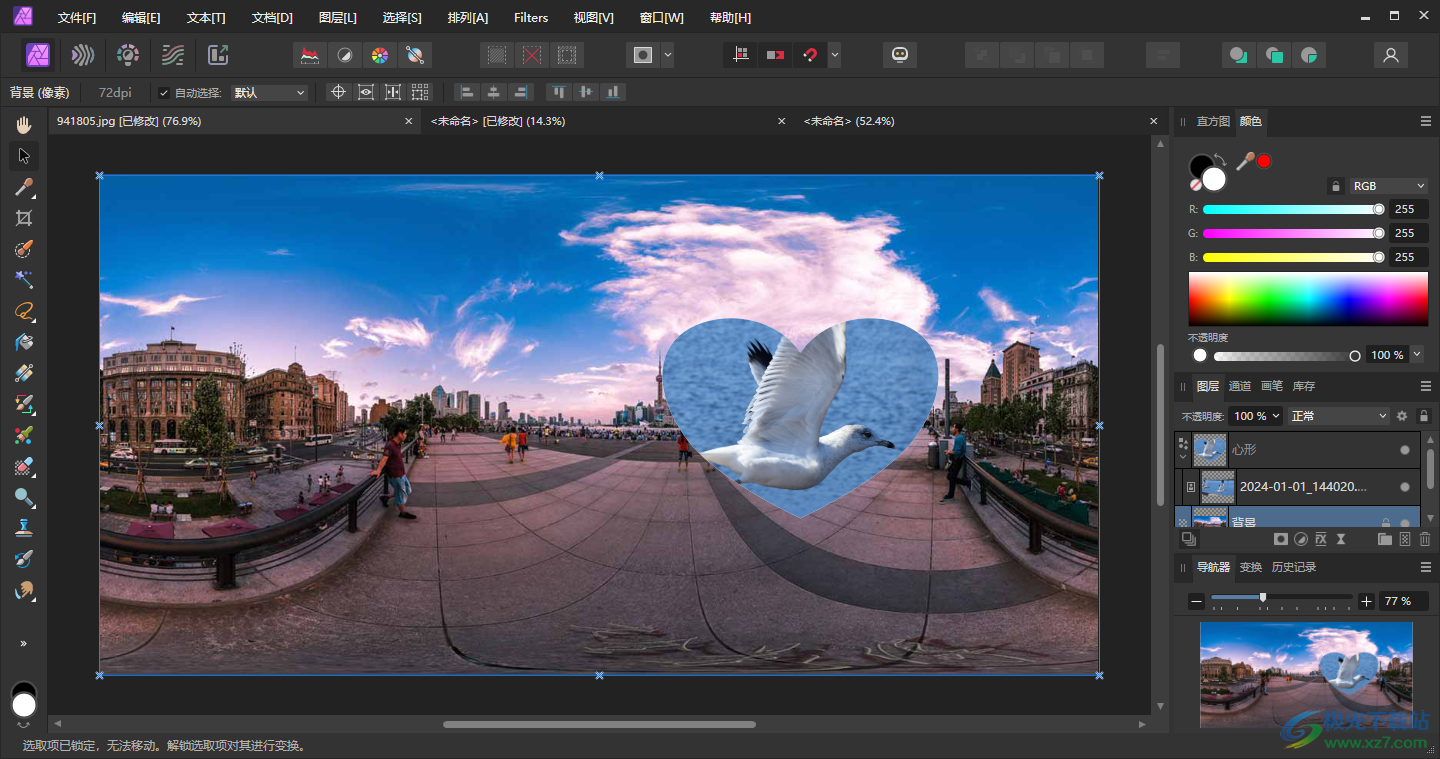Open the 图层[L] menu
The width and height of the screenshot is (1440, 759).
click(337, 18)
